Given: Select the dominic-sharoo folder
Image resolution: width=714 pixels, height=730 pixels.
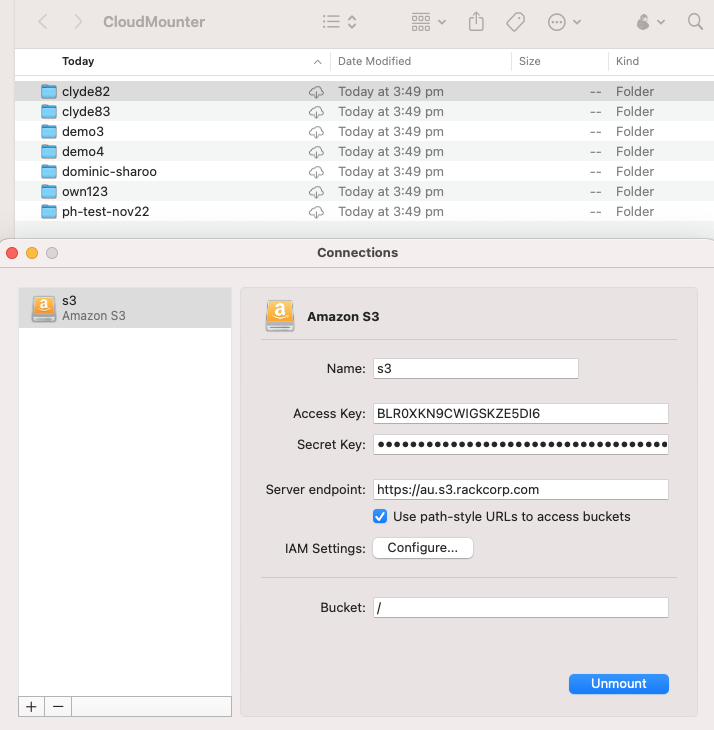Looking at the screenshot, I should coord(364,171).
